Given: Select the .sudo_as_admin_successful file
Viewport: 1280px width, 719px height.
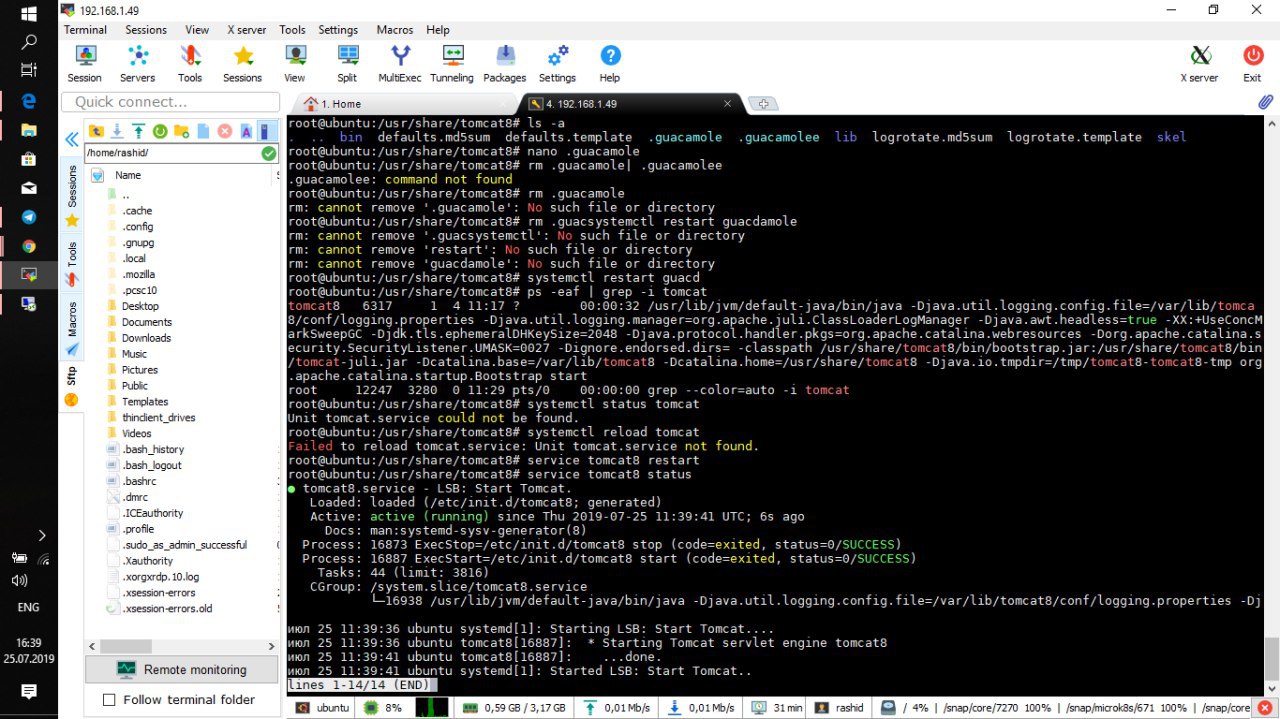Looking at the screenshot, I should [184, 545].
